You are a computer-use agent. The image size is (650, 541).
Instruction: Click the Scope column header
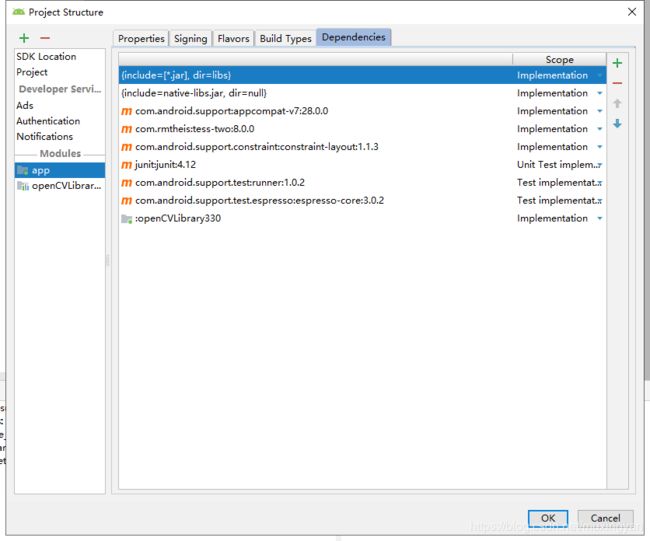(x=559, y=60)
